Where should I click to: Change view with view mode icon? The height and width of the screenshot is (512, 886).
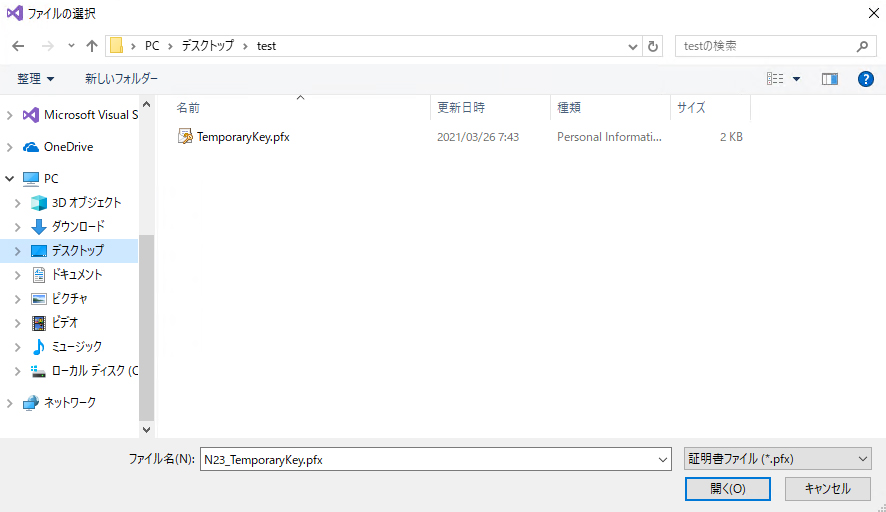775,79
